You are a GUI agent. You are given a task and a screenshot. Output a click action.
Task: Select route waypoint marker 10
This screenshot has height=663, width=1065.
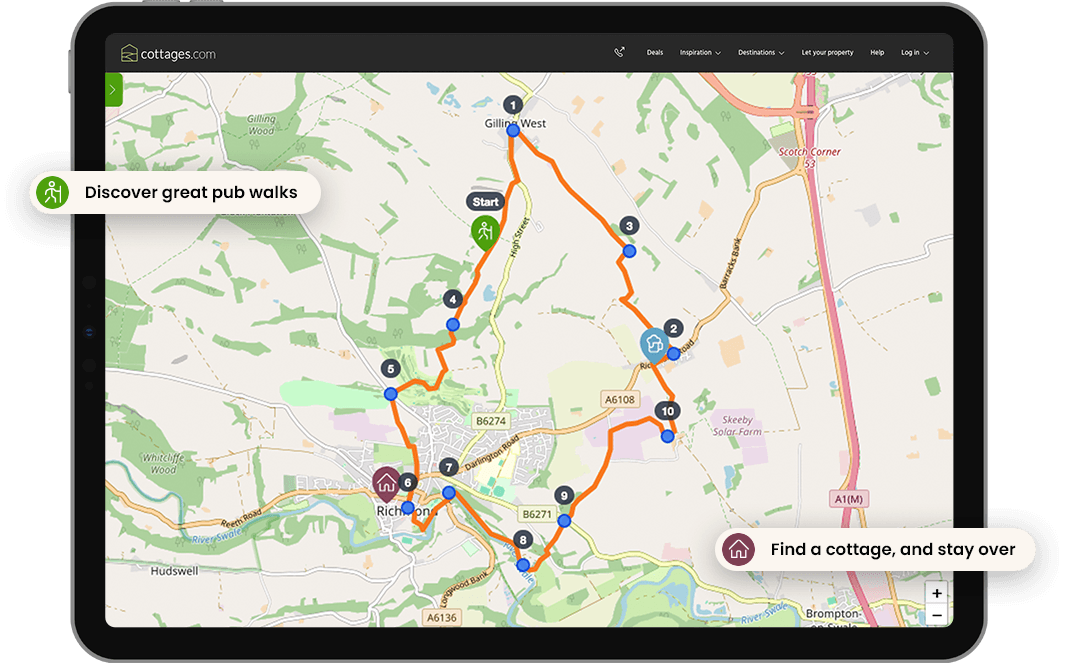pos(668,411)
